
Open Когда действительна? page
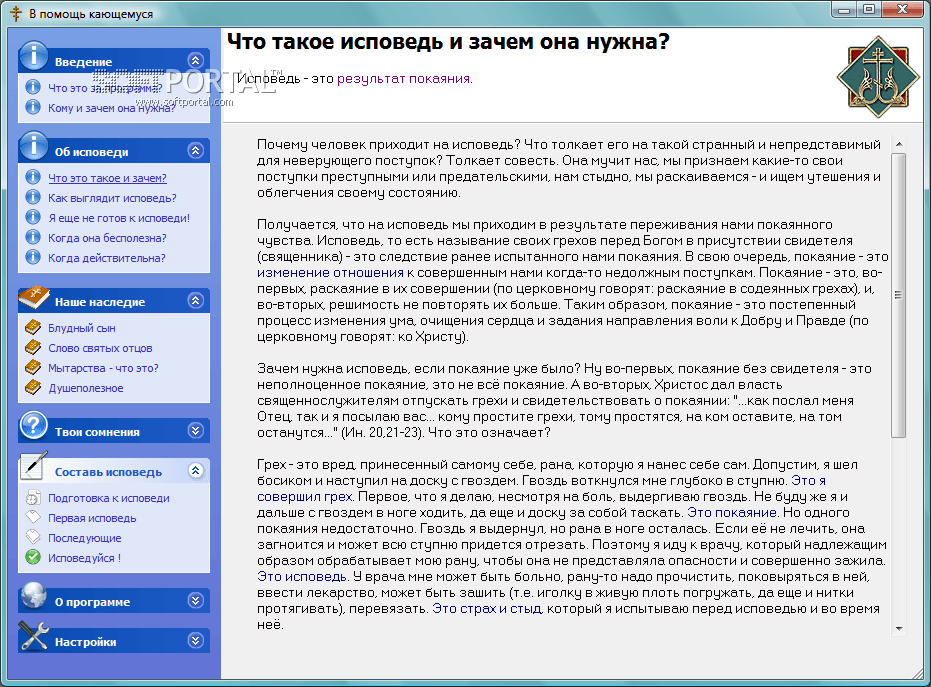(107, 258)
